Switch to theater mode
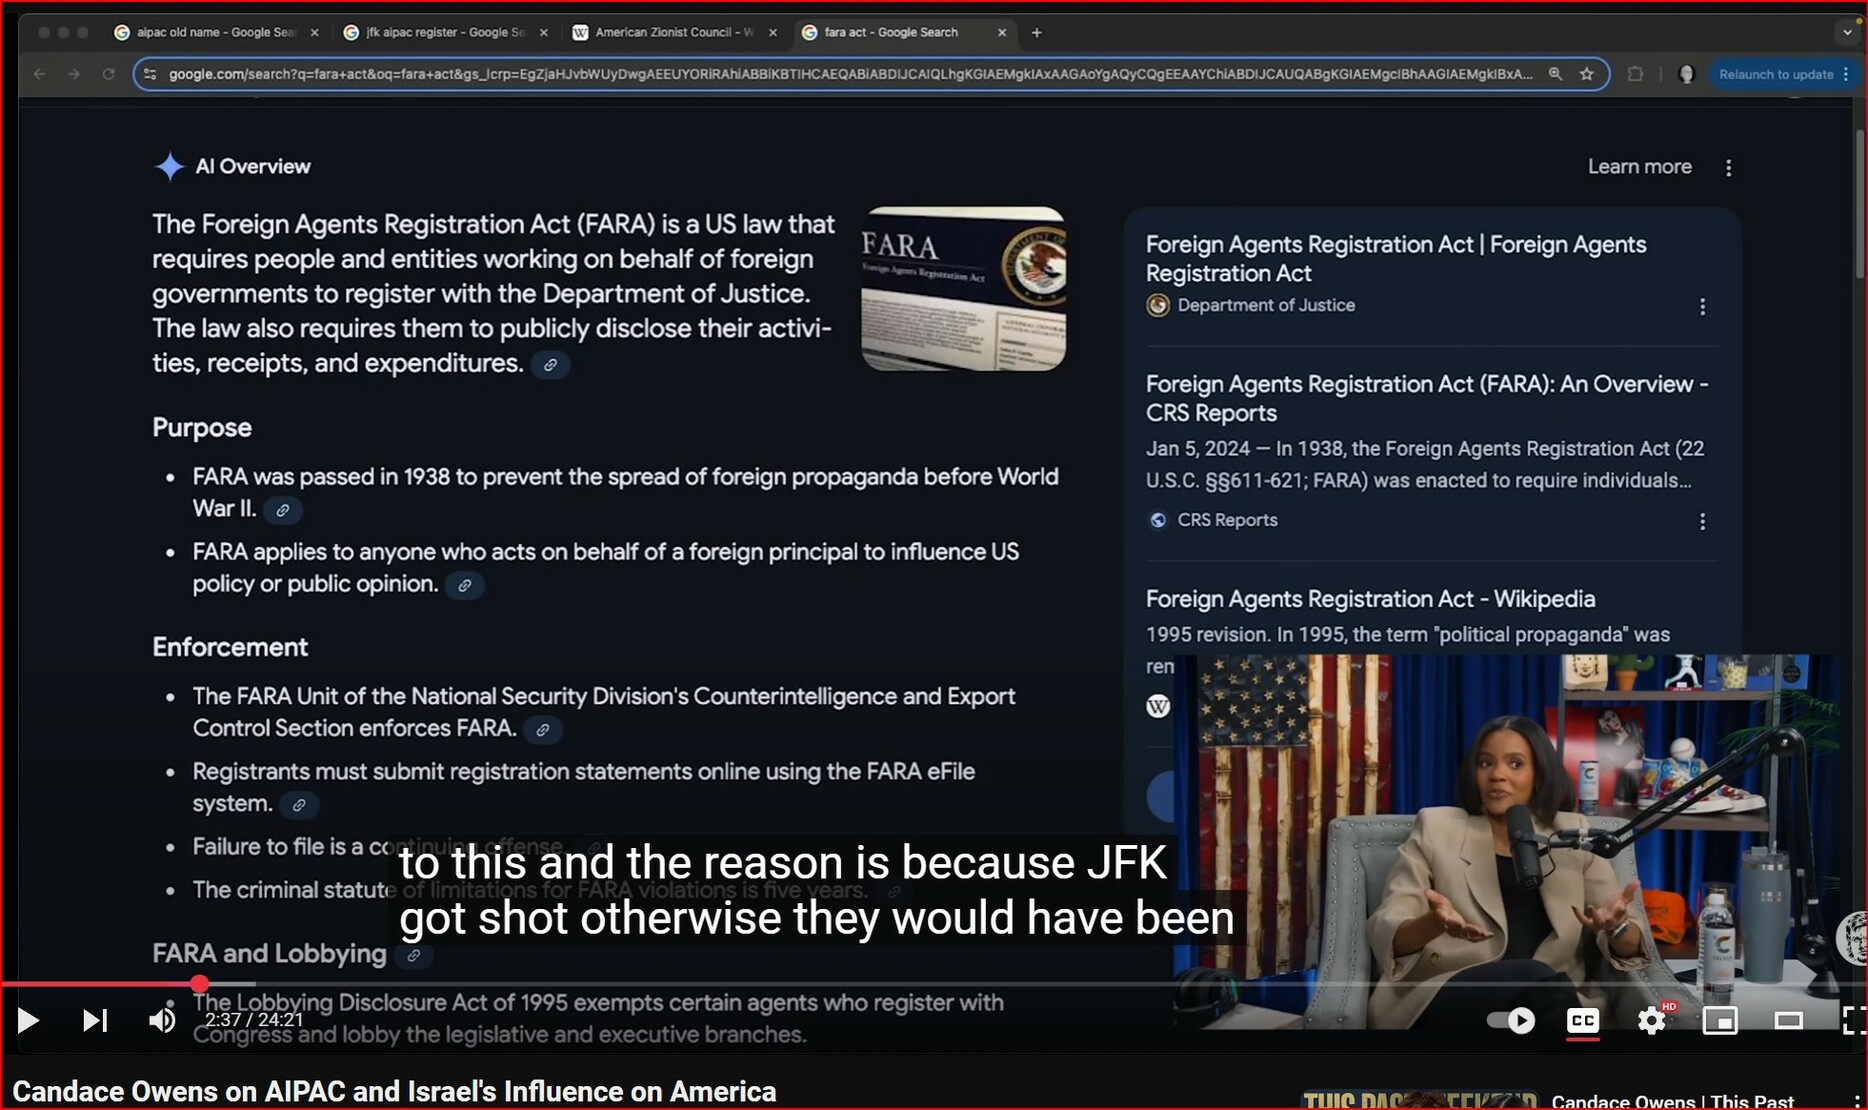1868x1110 pixels. tap(1788, 1020)
